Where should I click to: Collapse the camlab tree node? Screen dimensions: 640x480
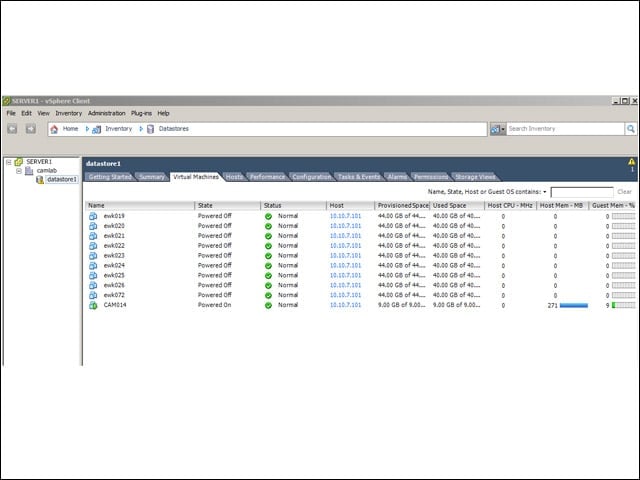click(x=19, y=171)
